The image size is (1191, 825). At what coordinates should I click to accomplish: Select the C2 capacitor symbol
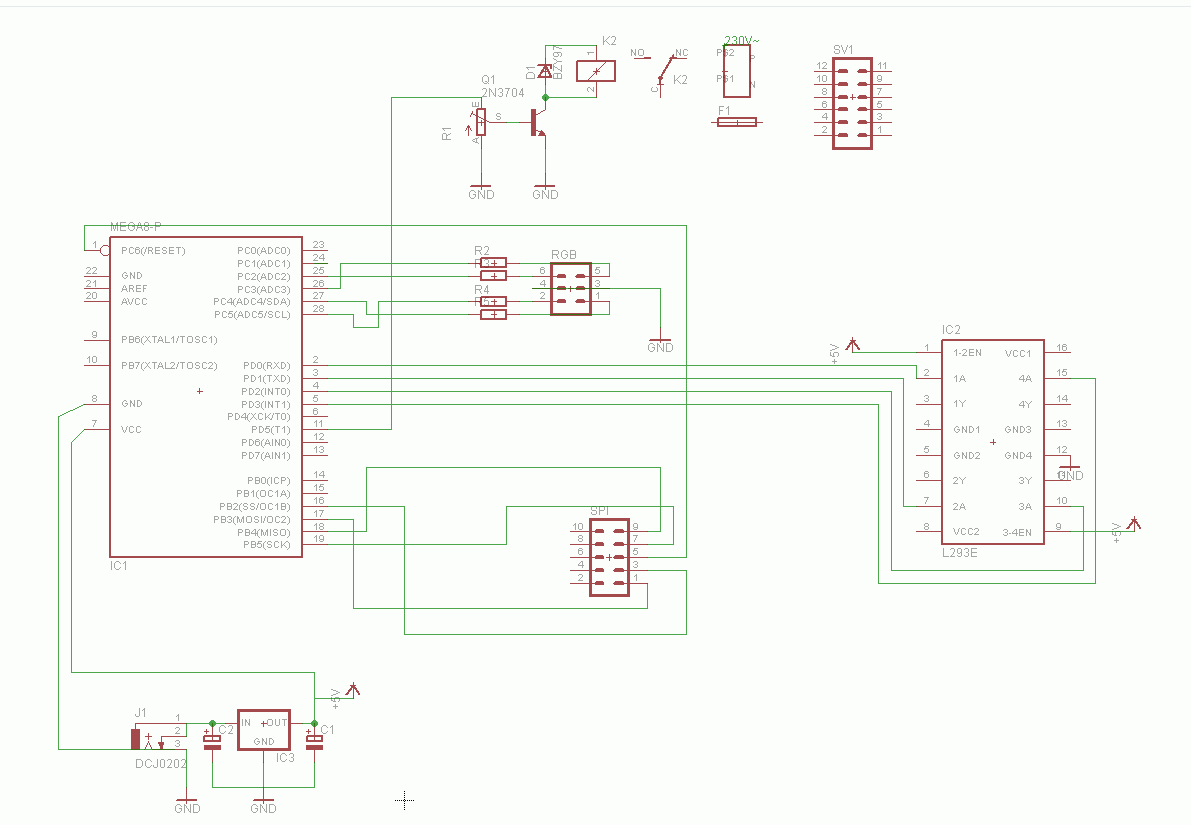pos(212,741)
